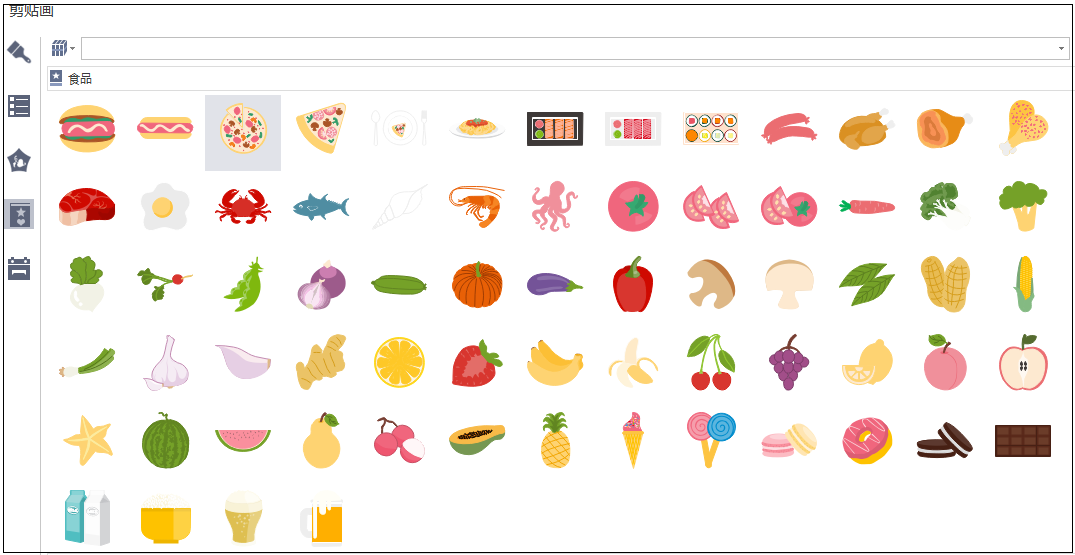Open the search combo box dropdown arrow
This screenshot has height=555, width=1075.
tap(1062, 49)
